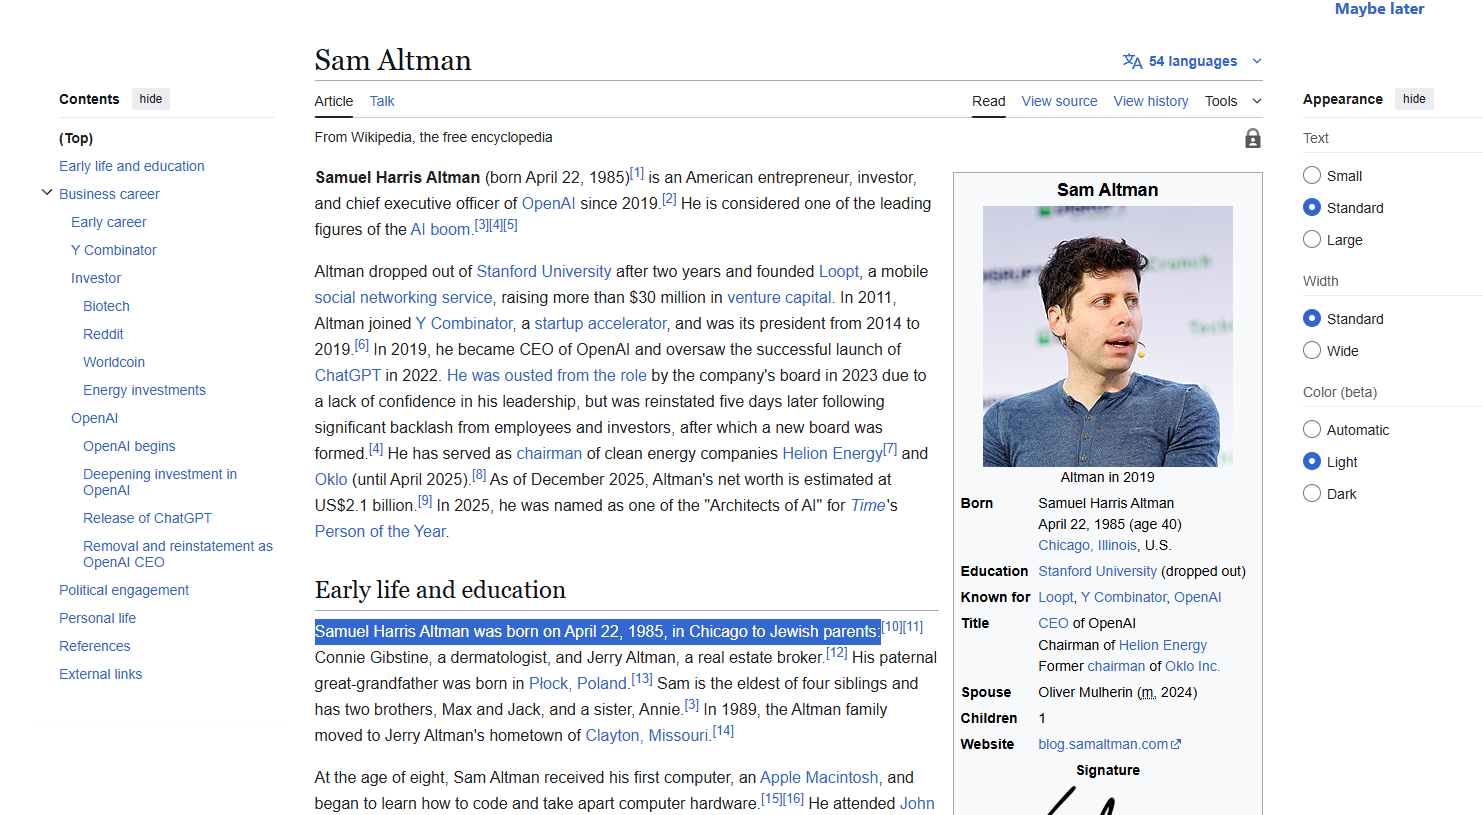Open Chicago, Illinois link in the infobox
The width and height of the screenshot is (1483, 815).
click(1087, 545)
